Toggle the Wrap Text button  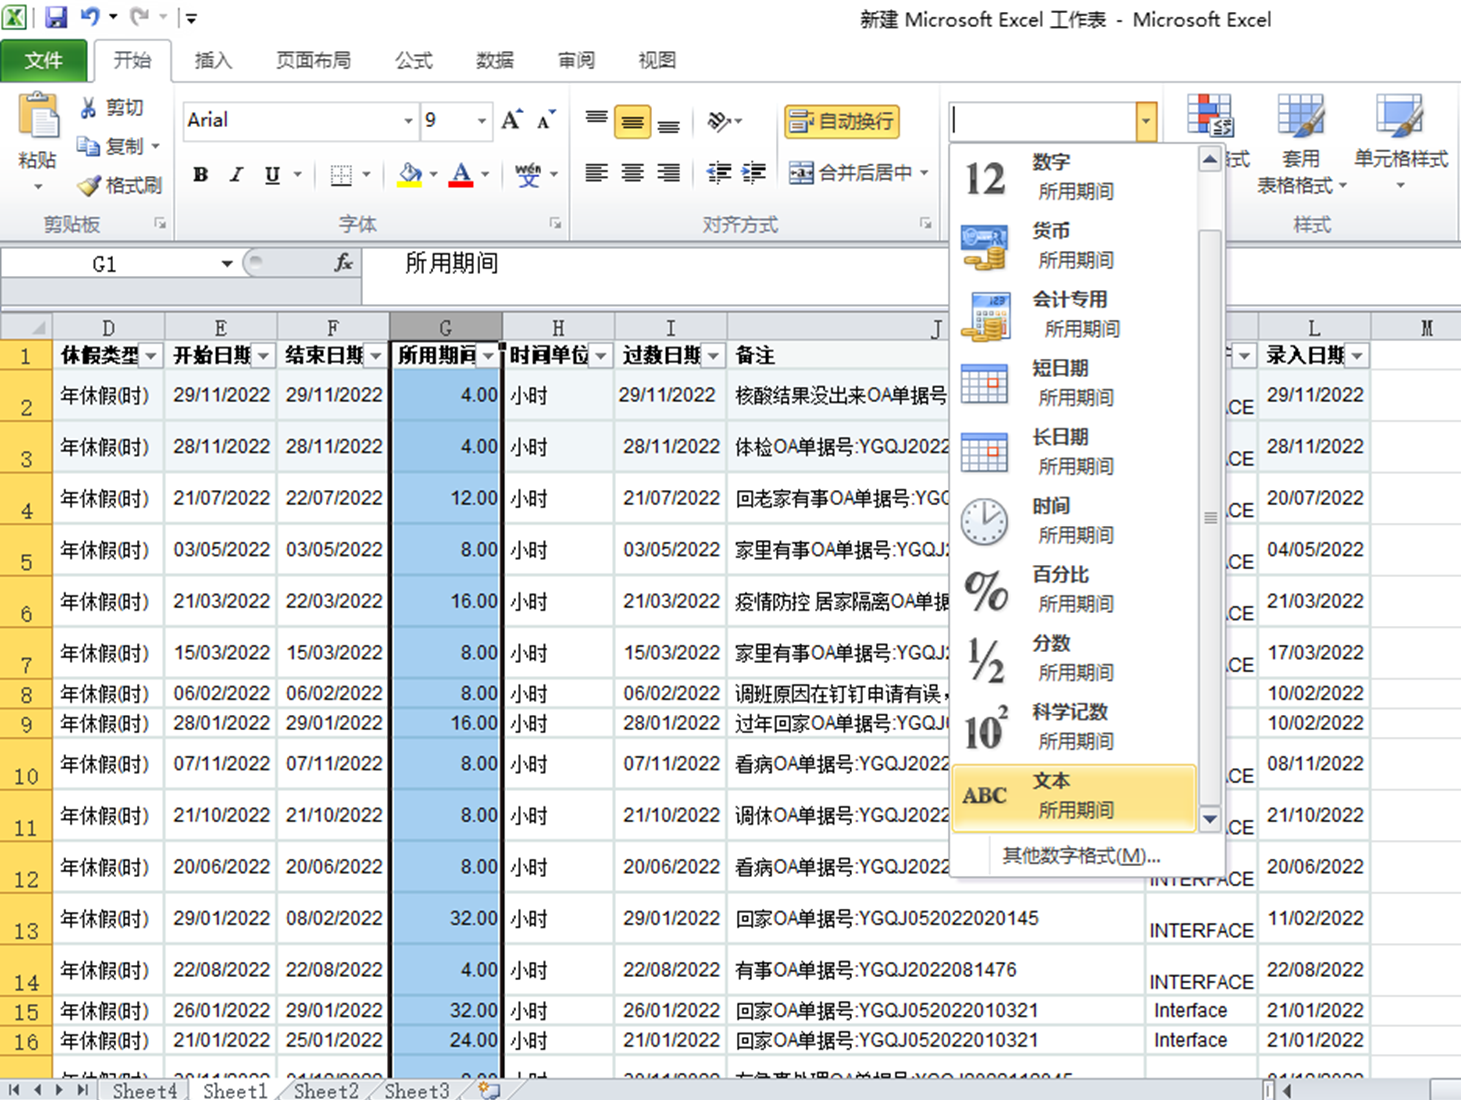click(x=842, y=121)
